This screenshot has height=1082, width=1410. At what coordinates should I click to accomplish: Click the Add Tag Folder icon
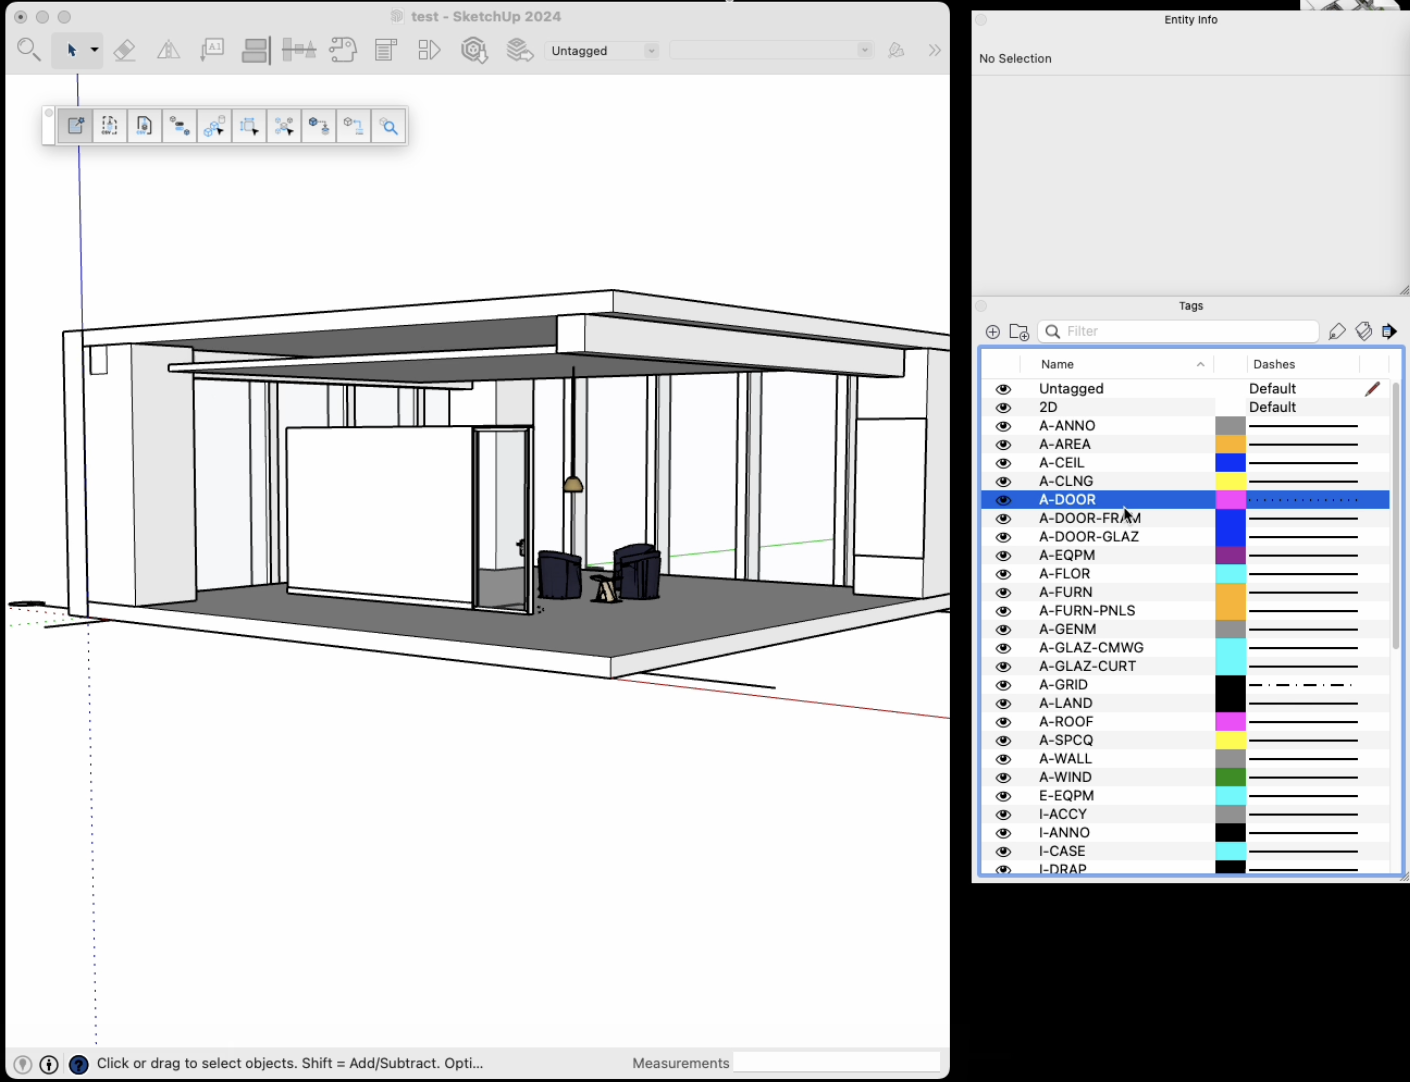[x=1019, y=332]
